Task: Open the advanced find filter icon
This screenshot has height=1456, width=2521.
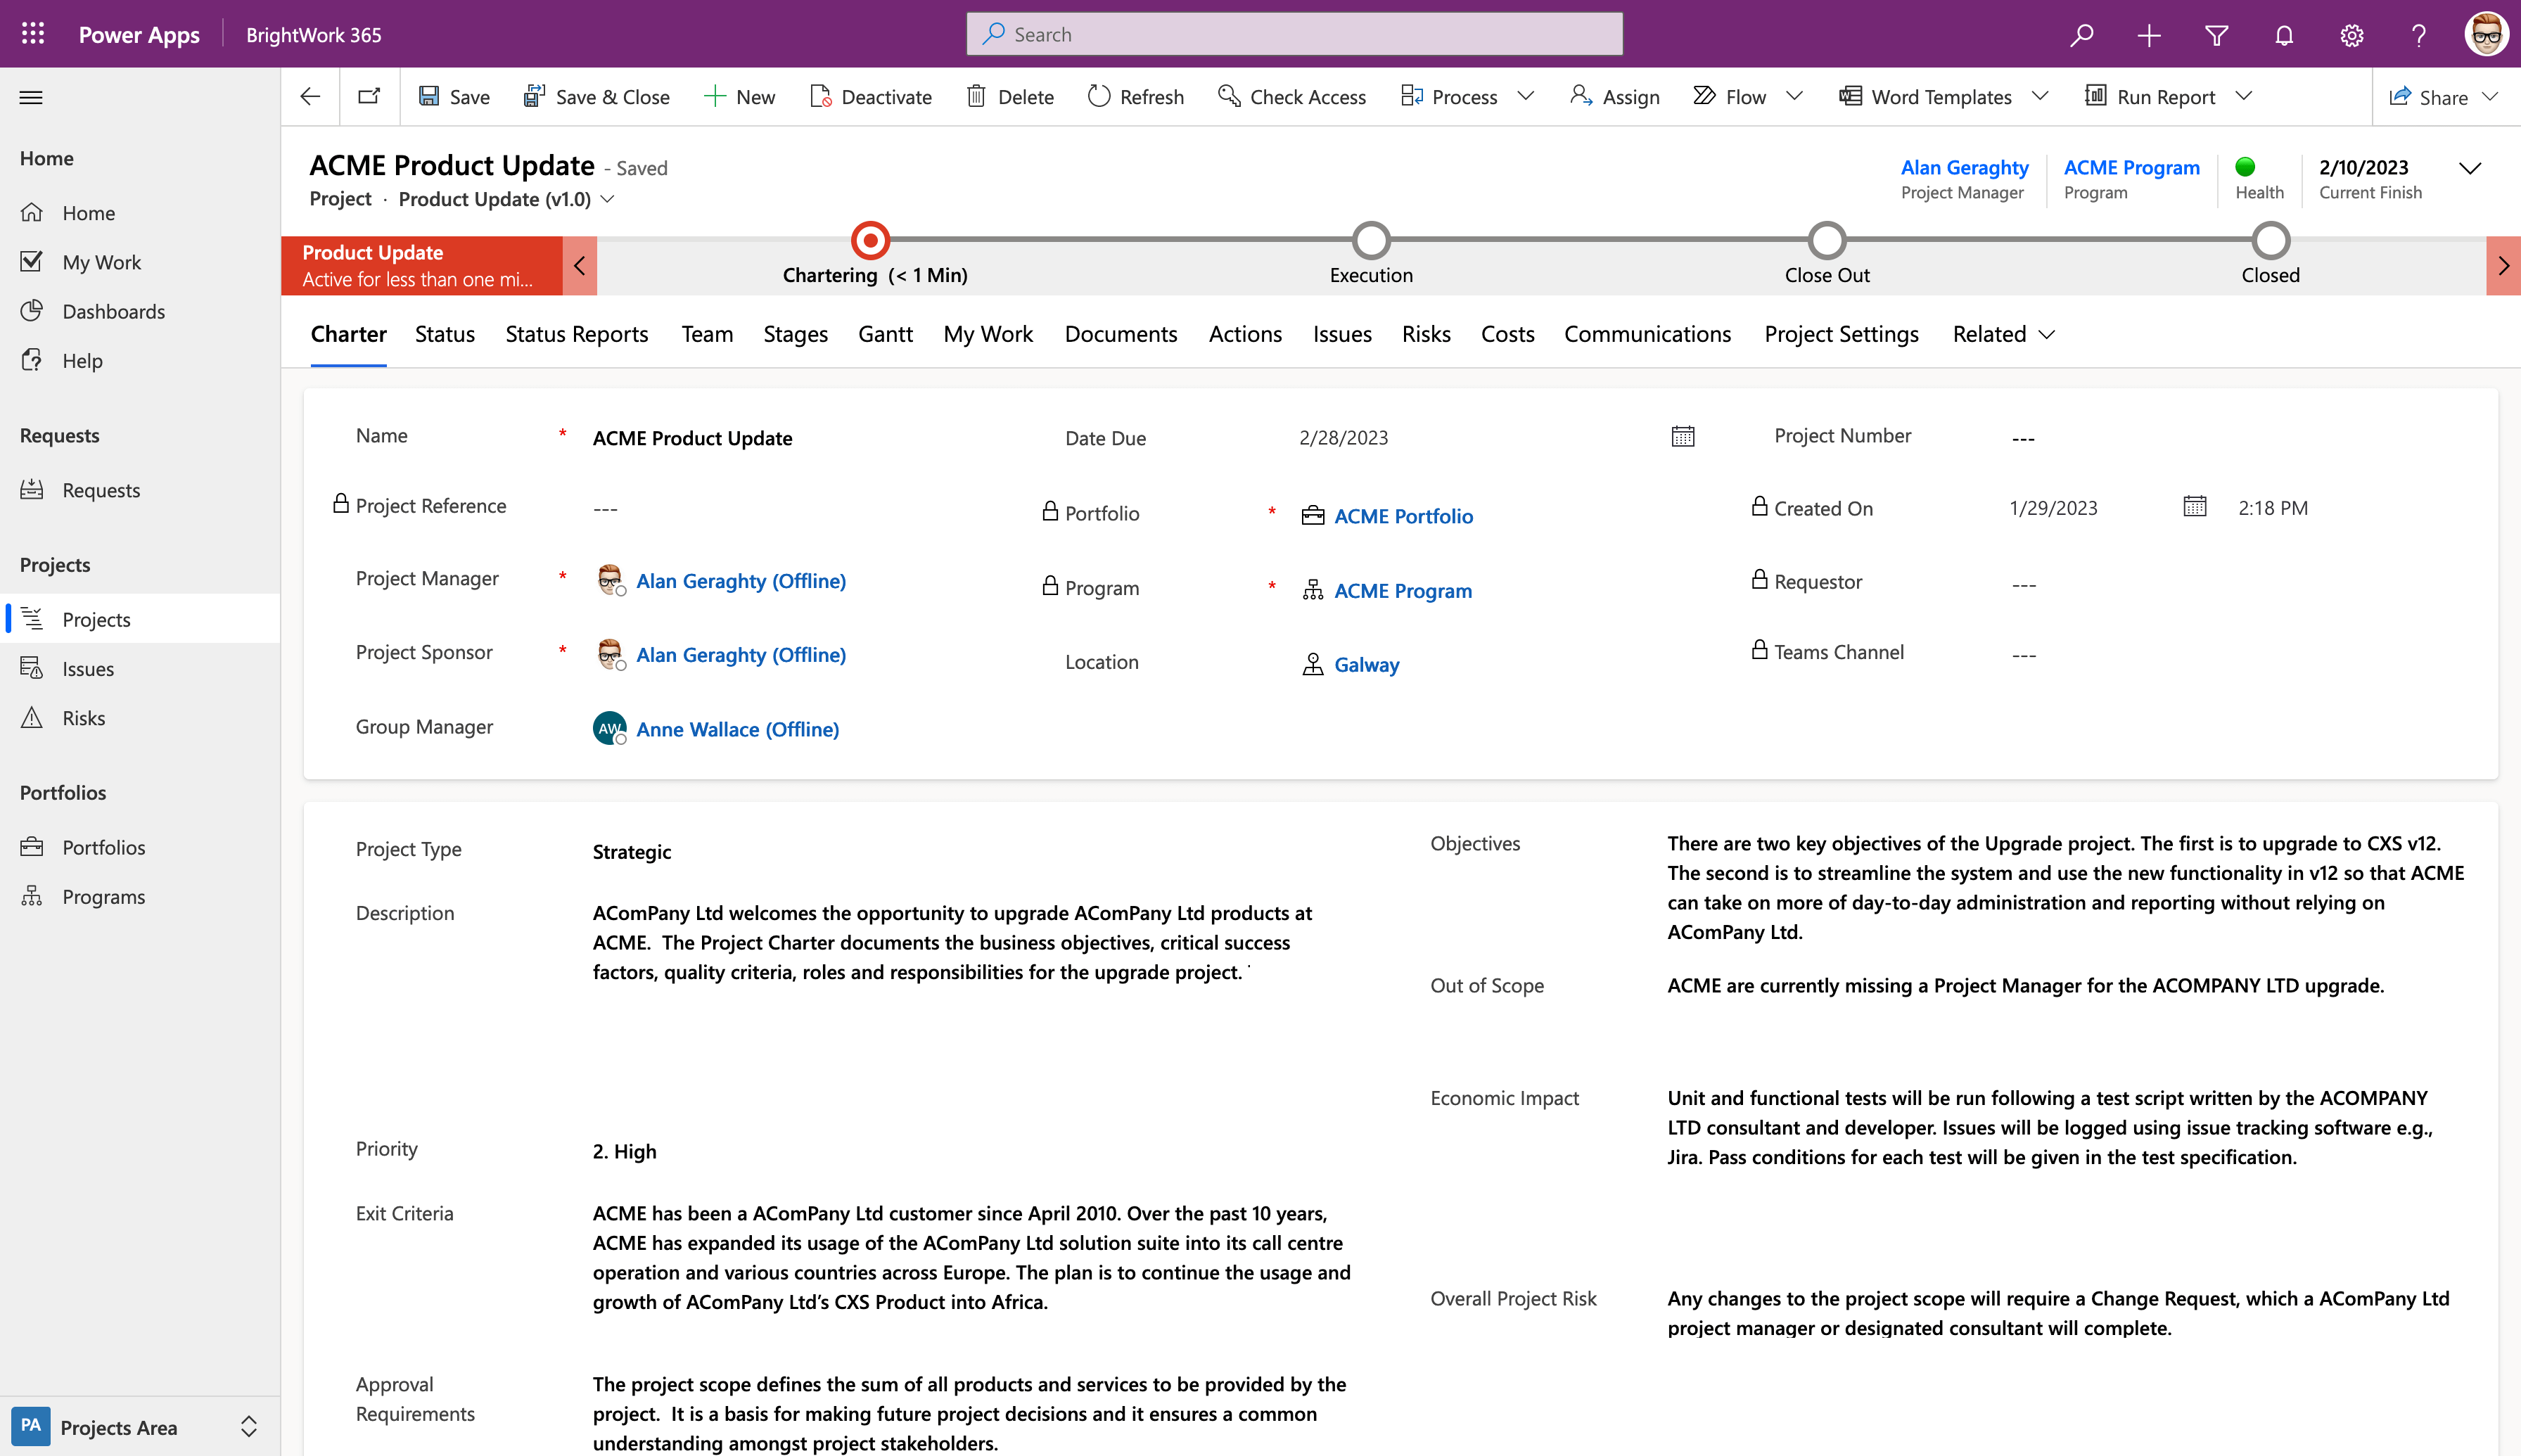Action: pyautogui.click(x=2217, y=35)
